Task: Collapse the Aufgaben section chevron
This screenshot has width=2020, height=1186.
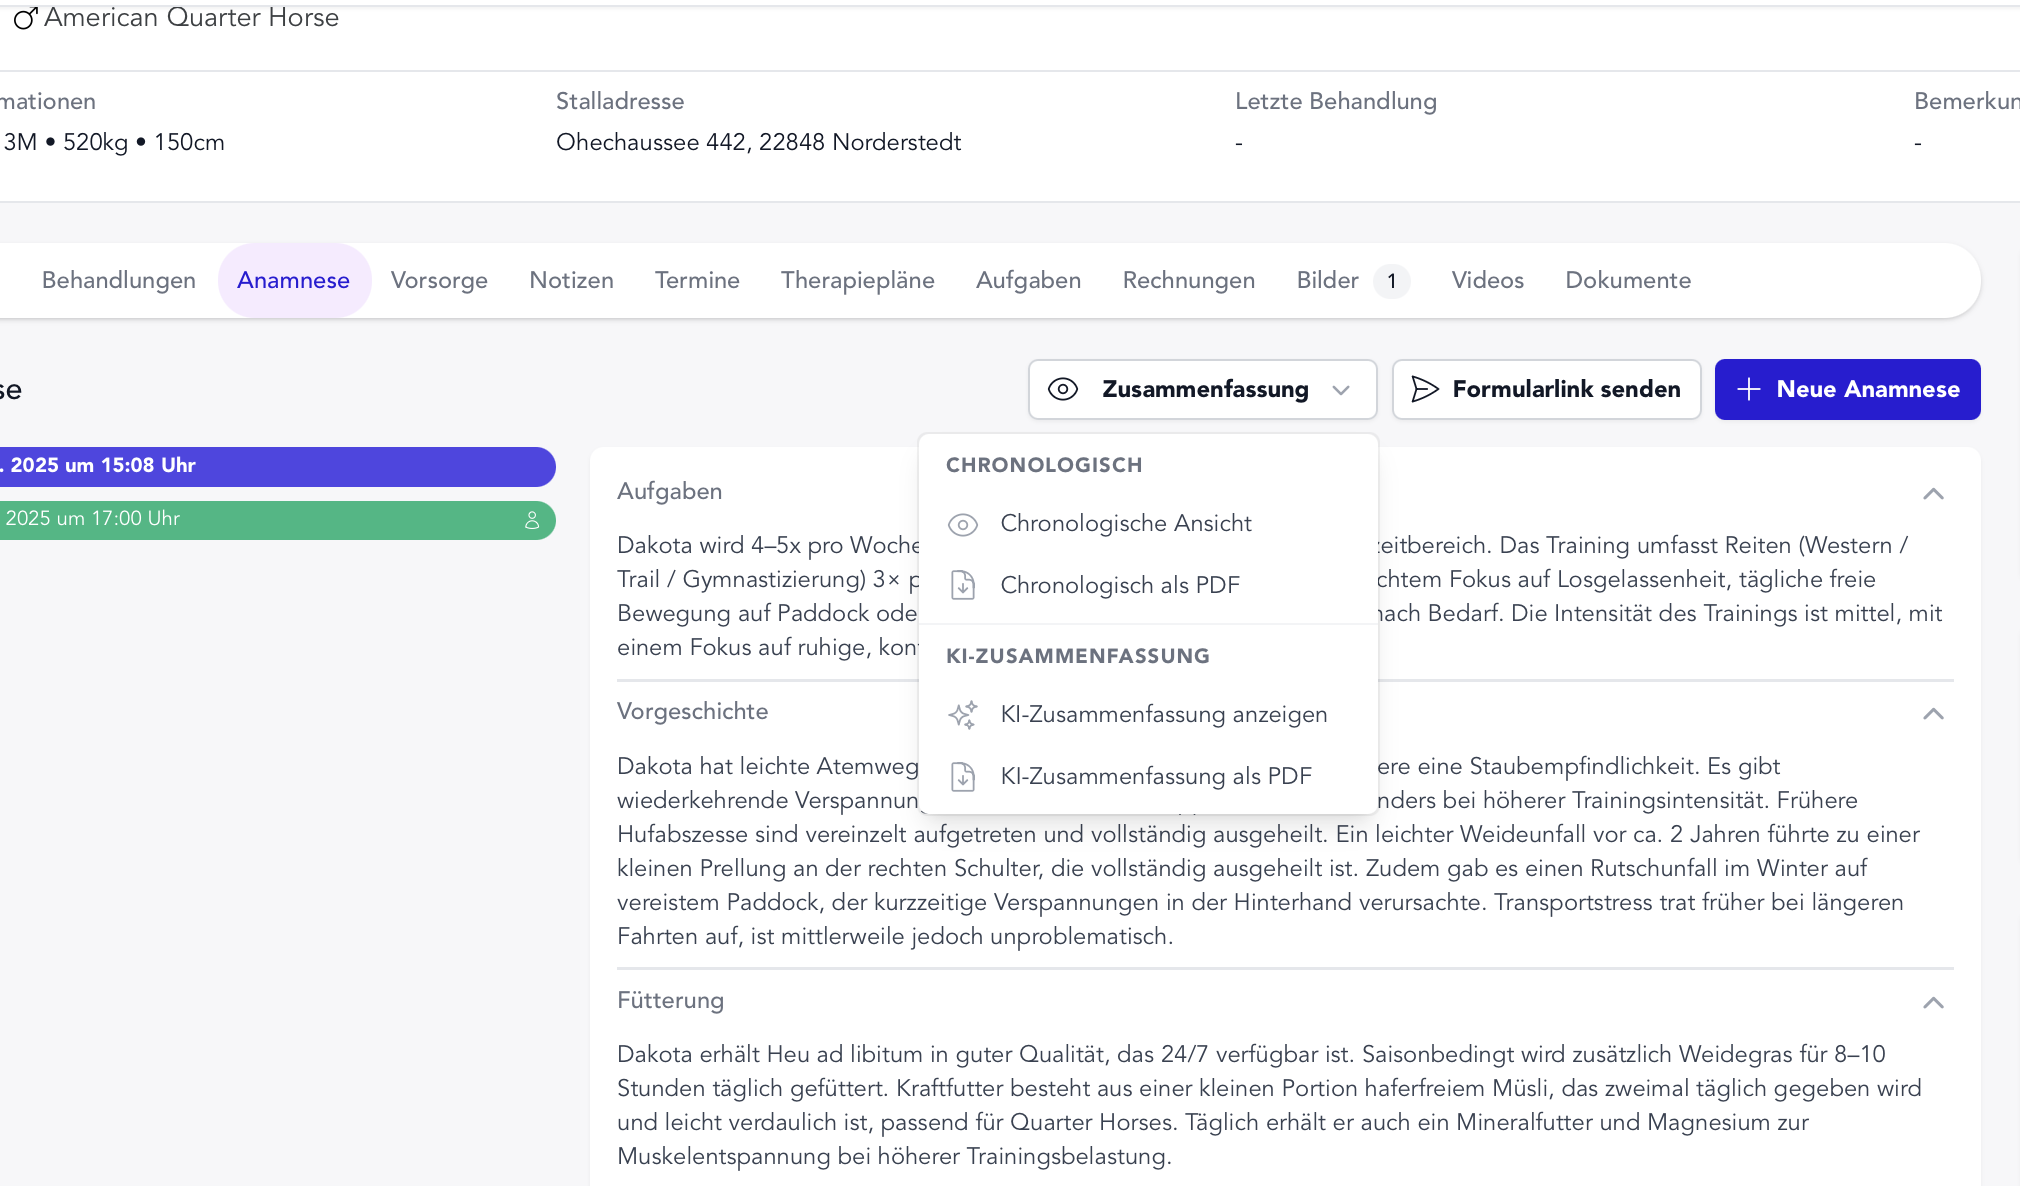Action: coord(1933,493)
